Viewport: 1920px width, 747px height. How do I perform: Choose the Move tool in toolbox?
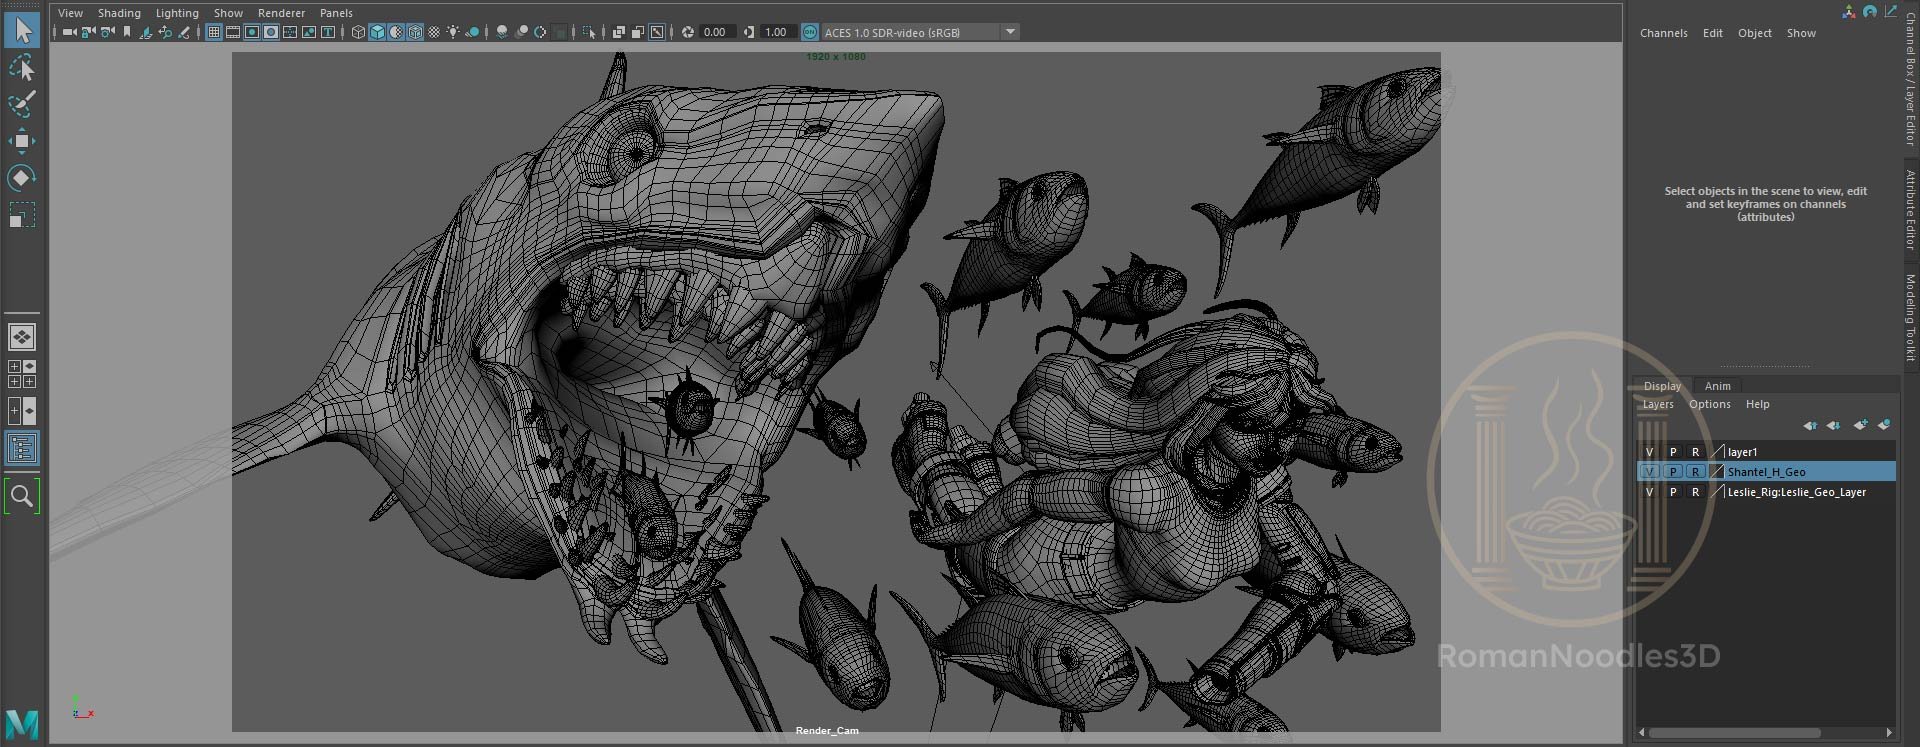(22, 141)
